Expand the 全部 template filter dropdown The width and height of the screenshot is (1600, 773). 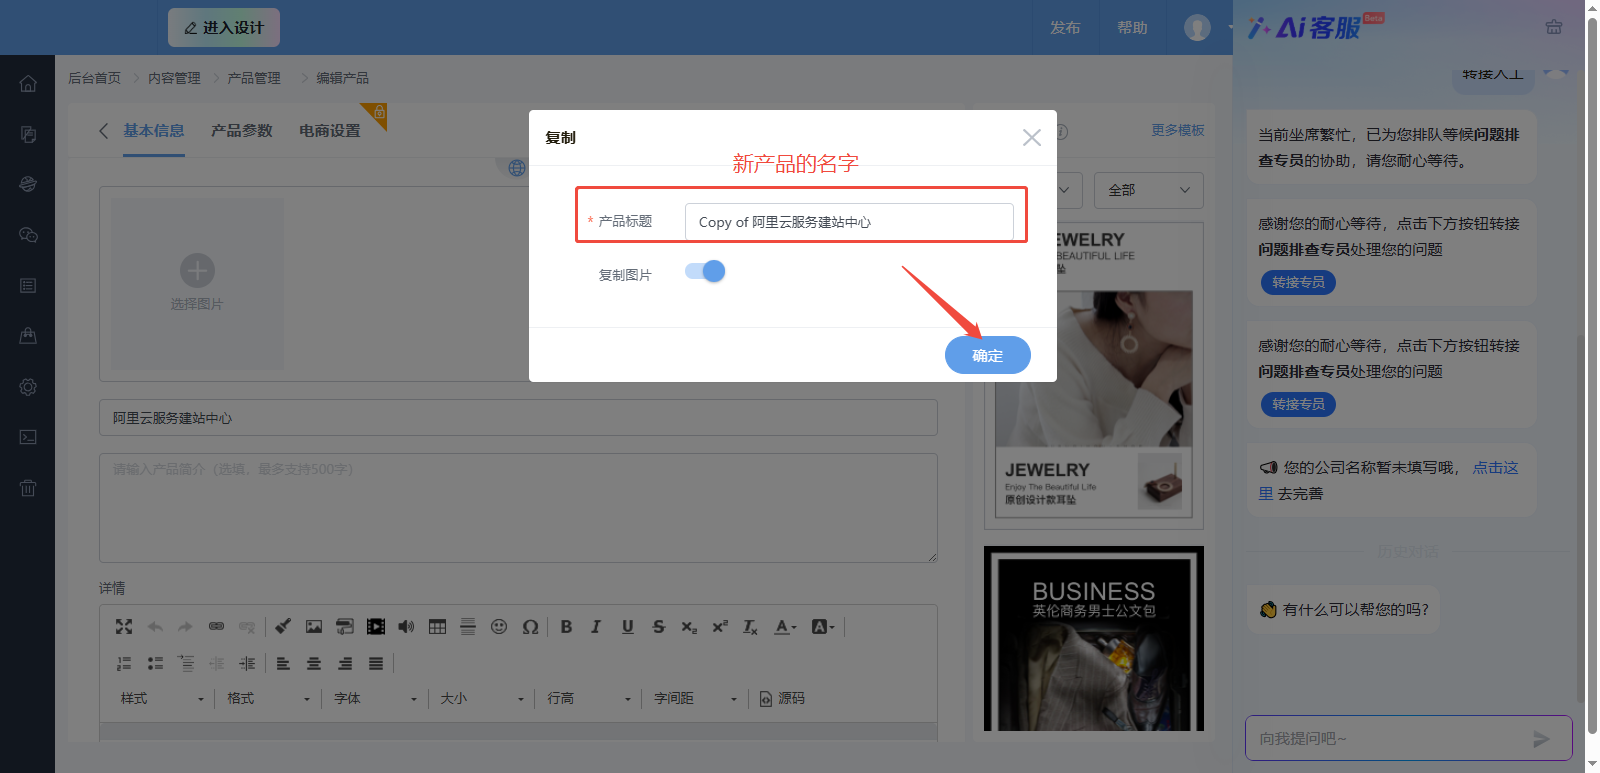point(1148,190)
